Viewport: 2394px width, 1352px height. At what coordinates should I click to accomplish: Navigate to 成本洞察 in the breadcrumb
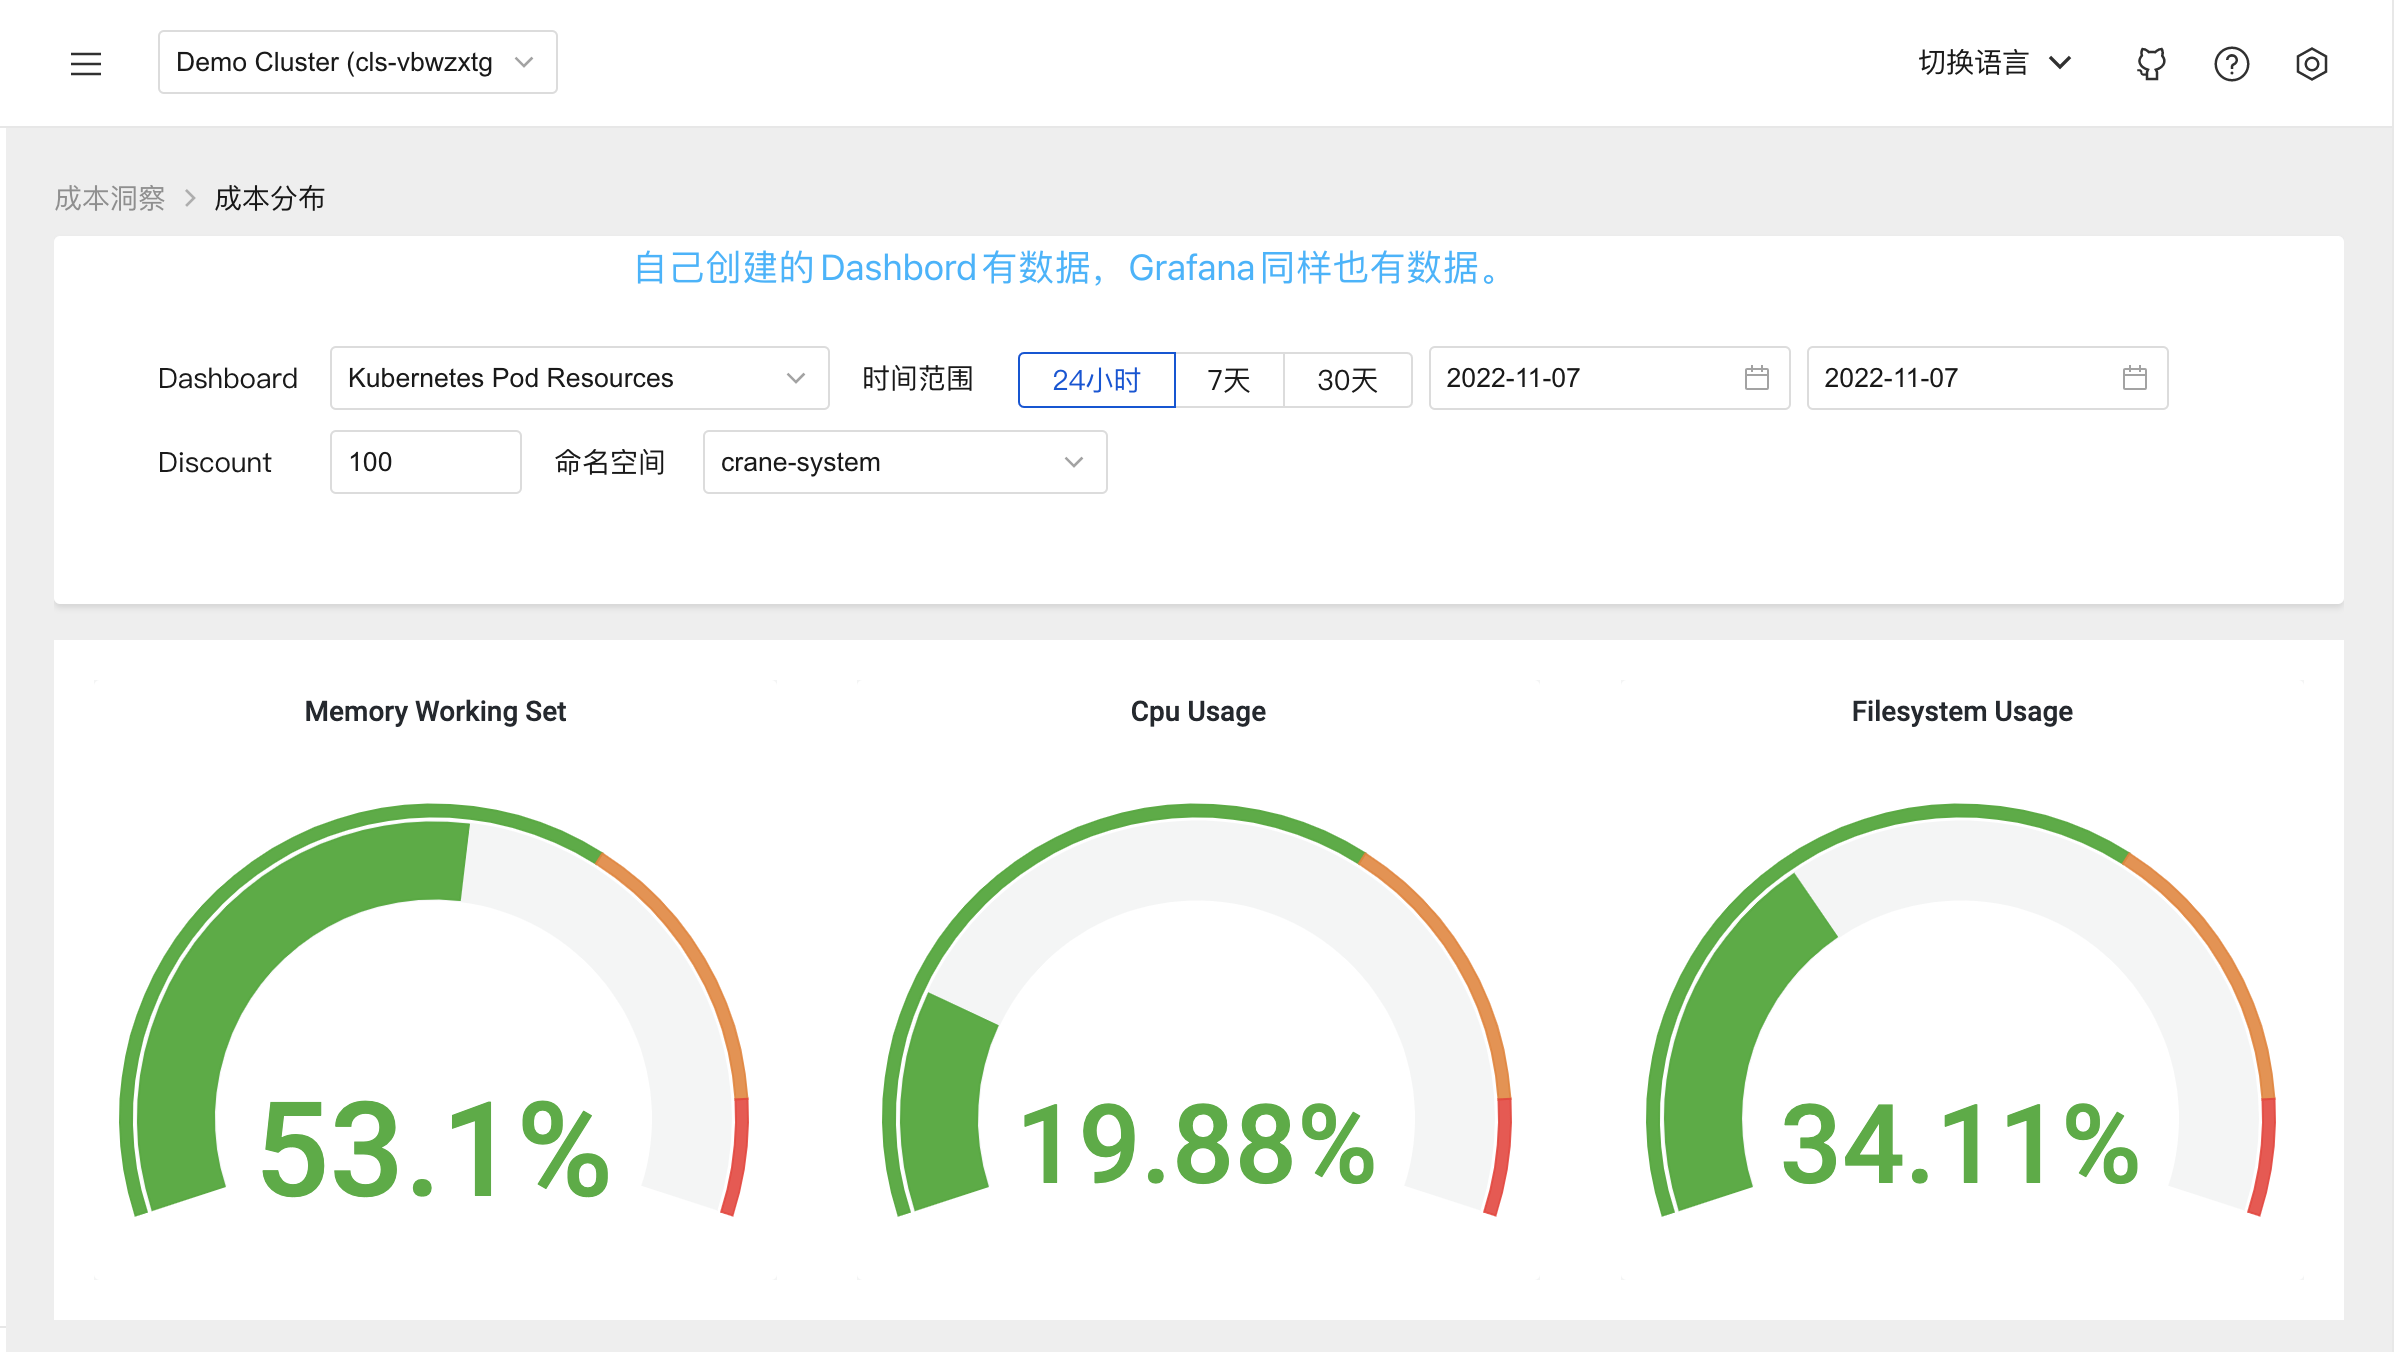coord(110,198)
